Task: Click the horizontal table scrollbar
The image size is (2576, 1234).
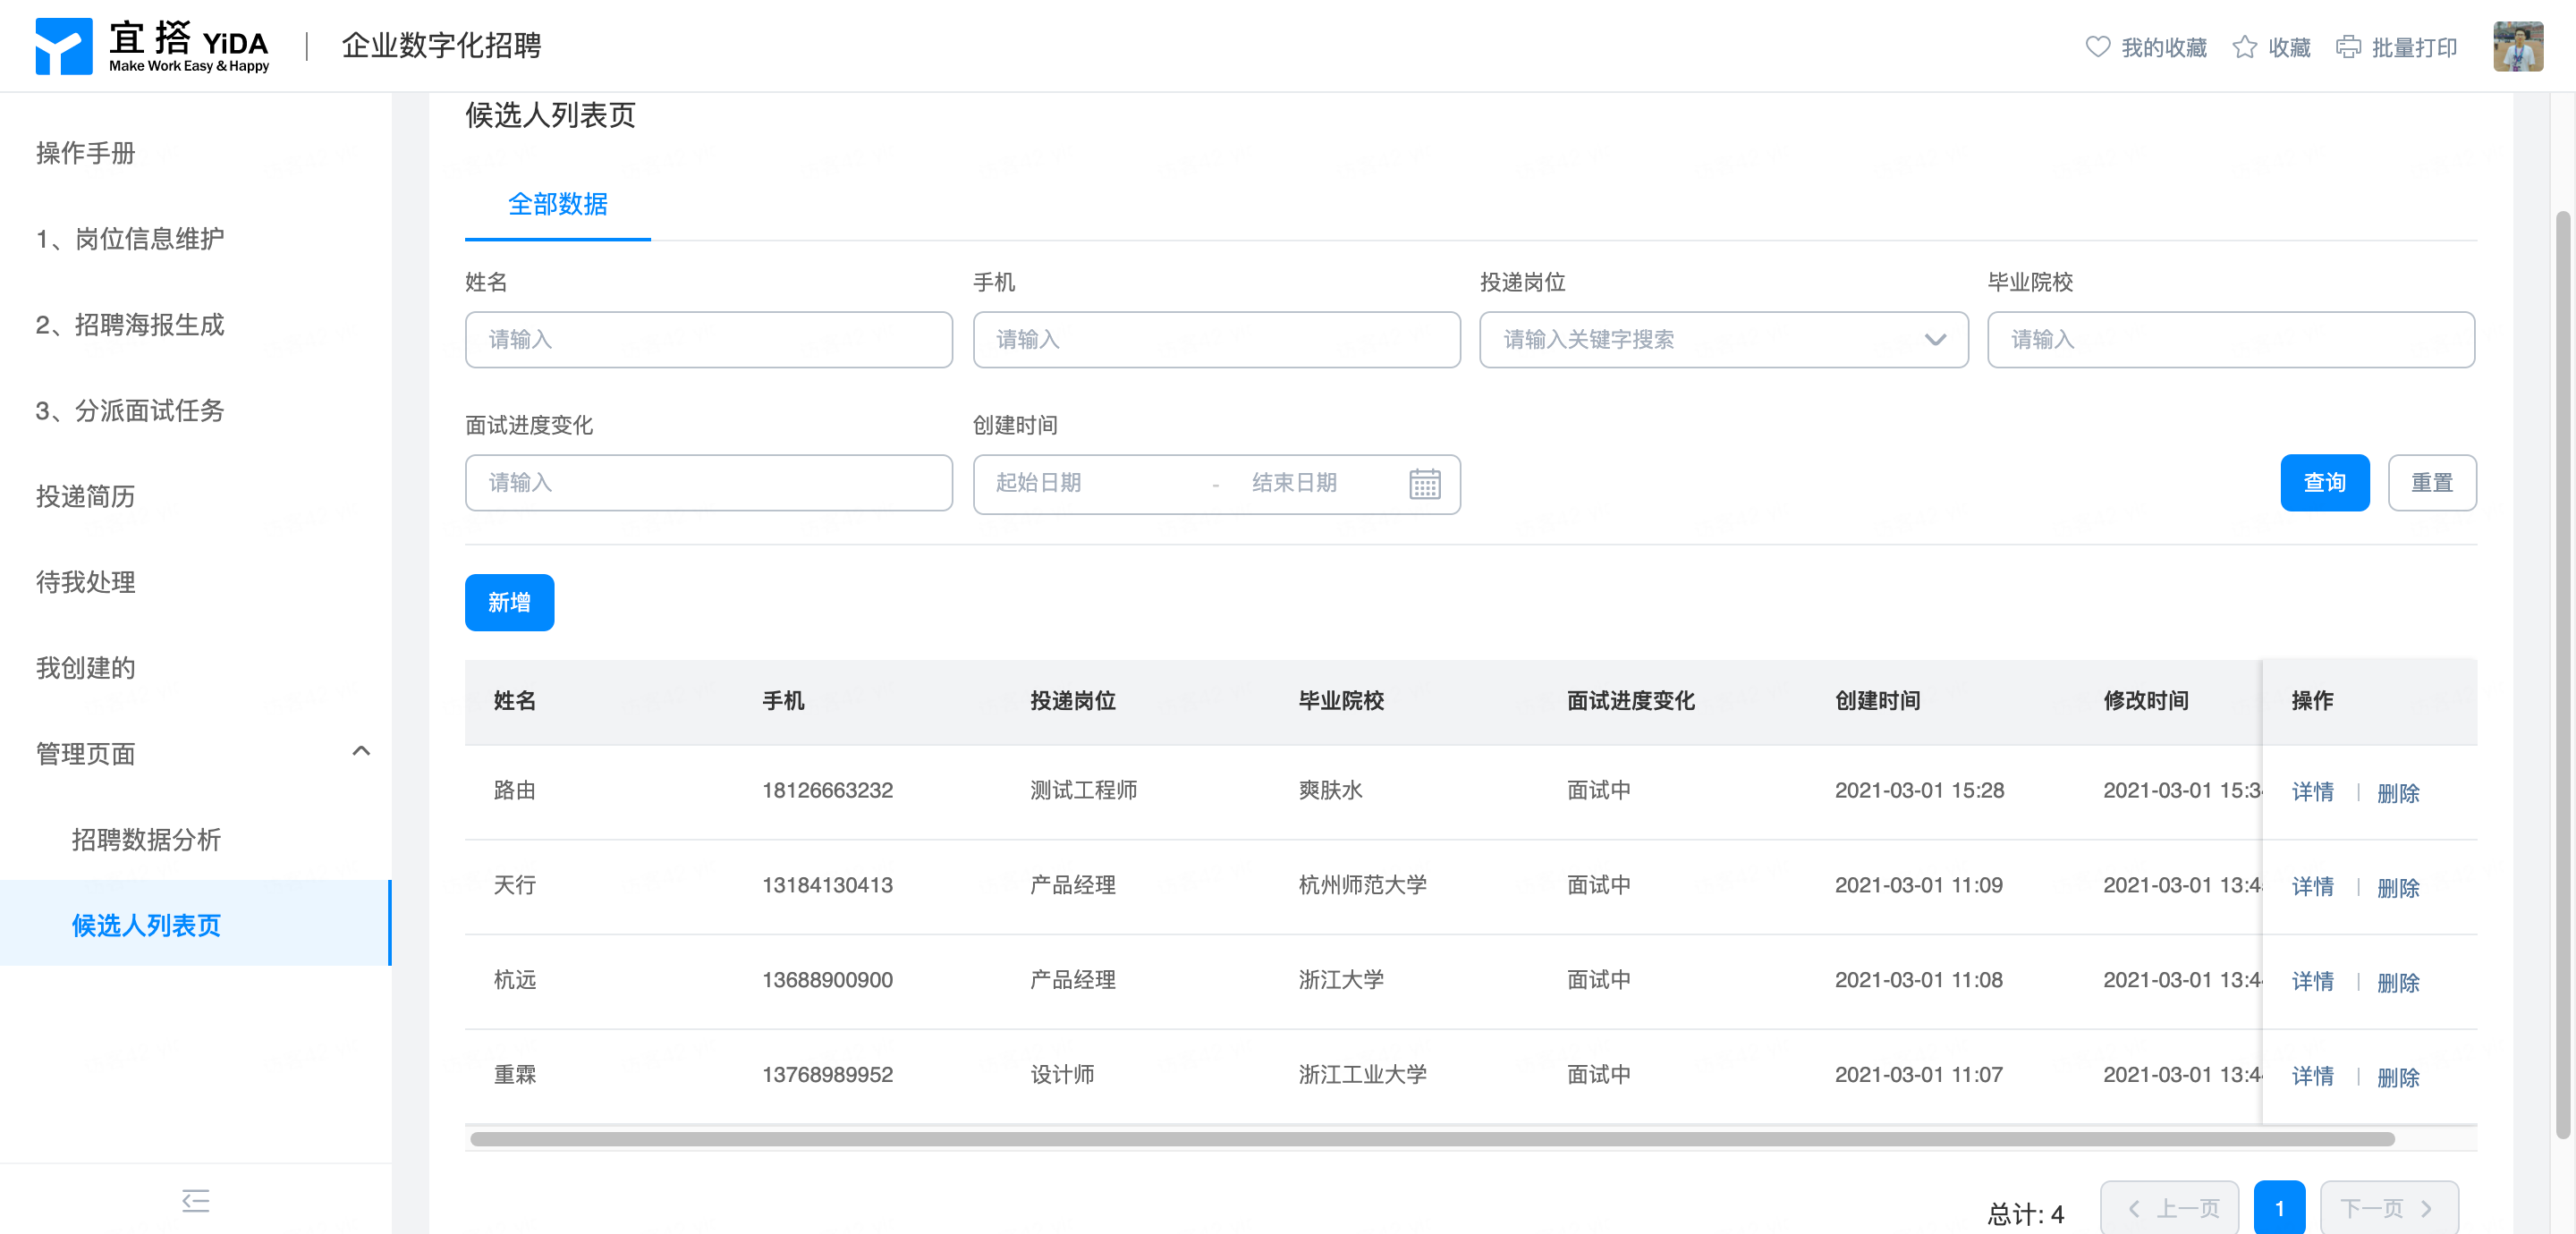Action: tap(1430, 1139)
